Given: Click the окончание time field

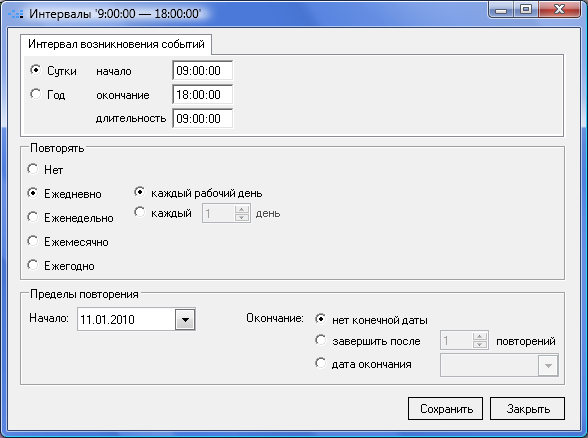Looking at the screenshot, I should click(202, 94).
